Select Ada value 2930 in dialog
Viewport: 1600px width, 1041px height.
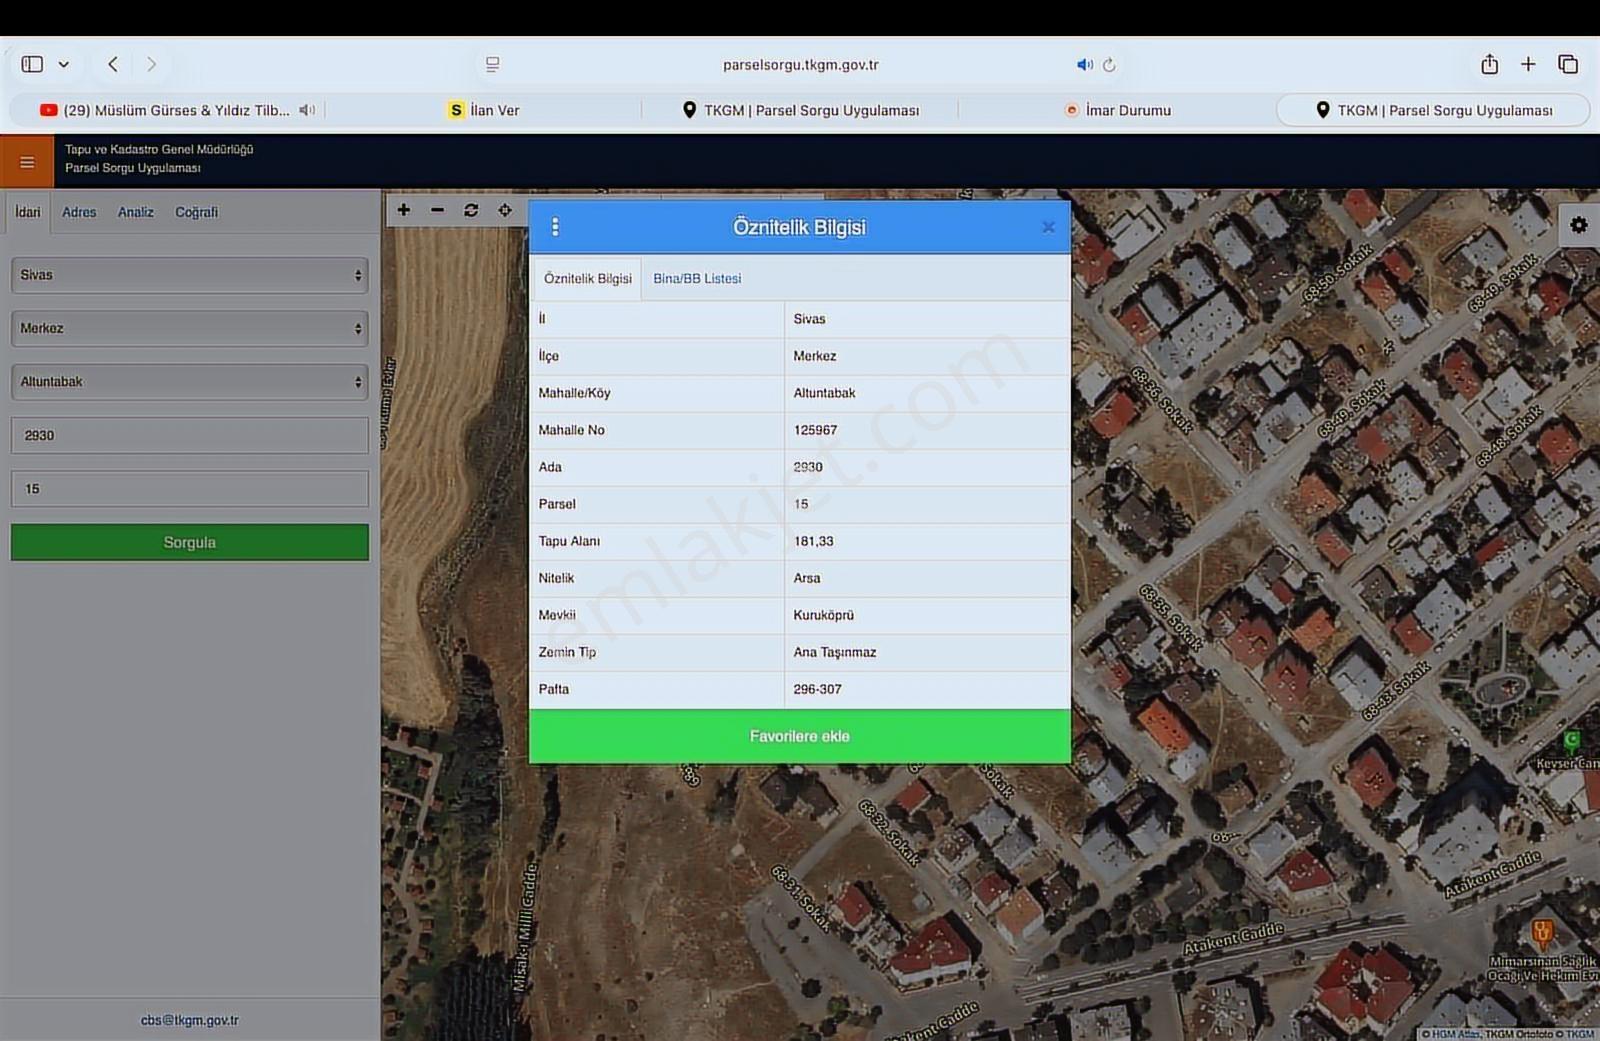coord(808,467)
